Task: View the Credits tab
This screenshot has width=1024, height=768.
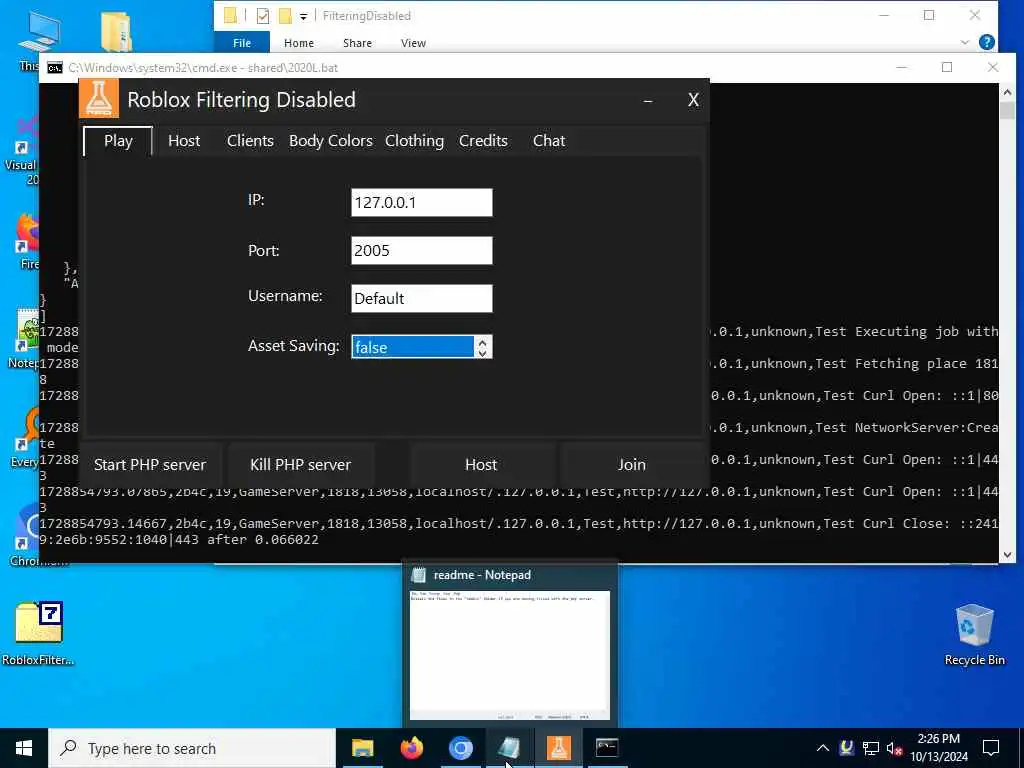Action: (x=483, y=141)
